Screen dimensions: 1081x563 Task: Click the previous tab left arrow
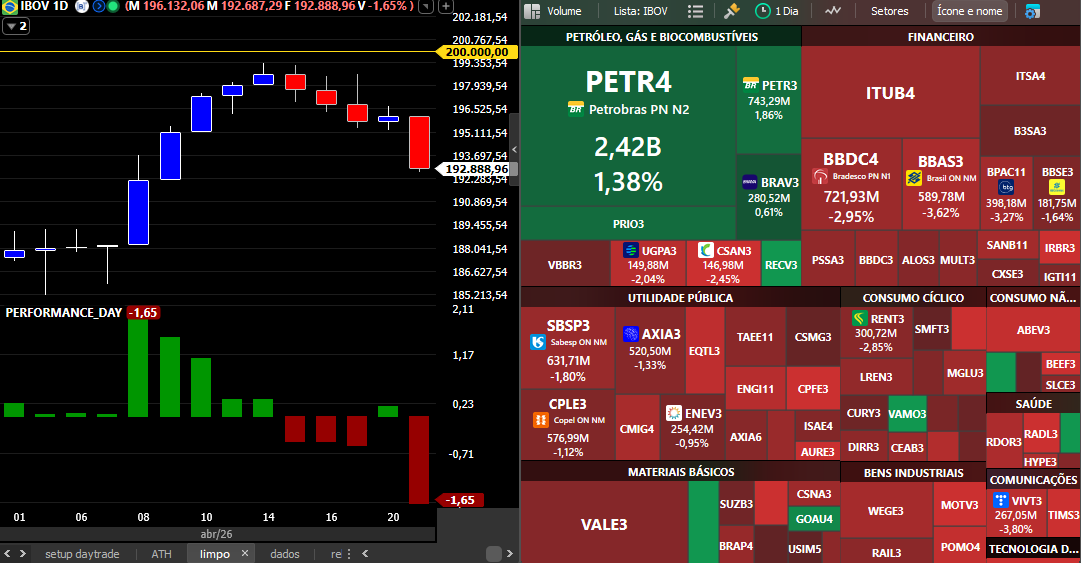pyautogui.click(x=8, y=553)
